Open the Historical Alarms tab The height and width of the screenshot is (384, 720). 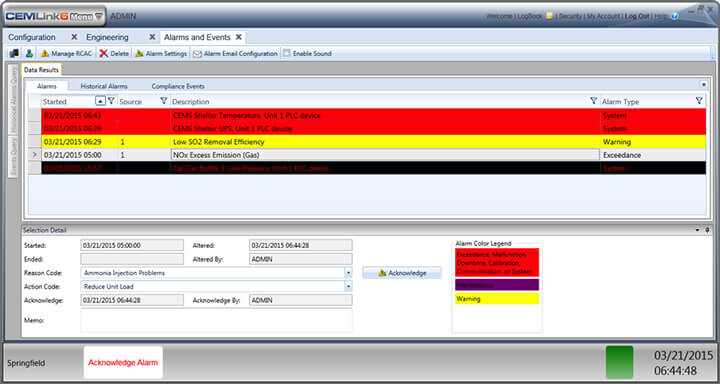104,86
